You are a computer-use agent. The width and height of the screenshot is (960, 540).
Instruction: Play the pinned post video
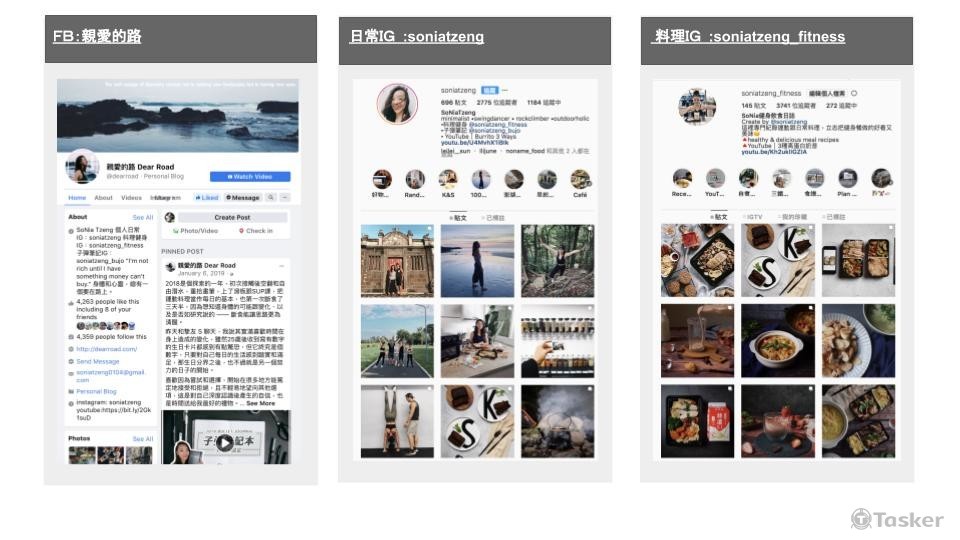click(226, 443)
